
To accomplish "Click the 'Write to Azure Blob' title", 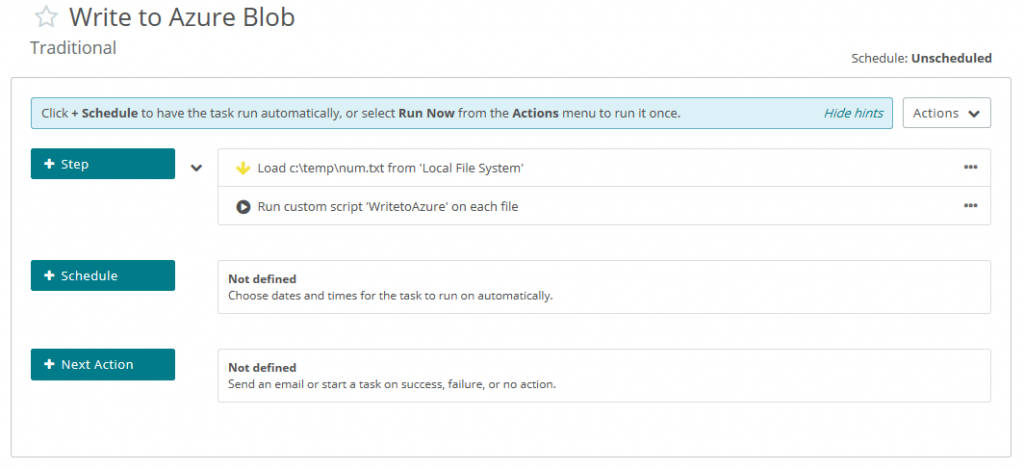I will tap(181, 18).
